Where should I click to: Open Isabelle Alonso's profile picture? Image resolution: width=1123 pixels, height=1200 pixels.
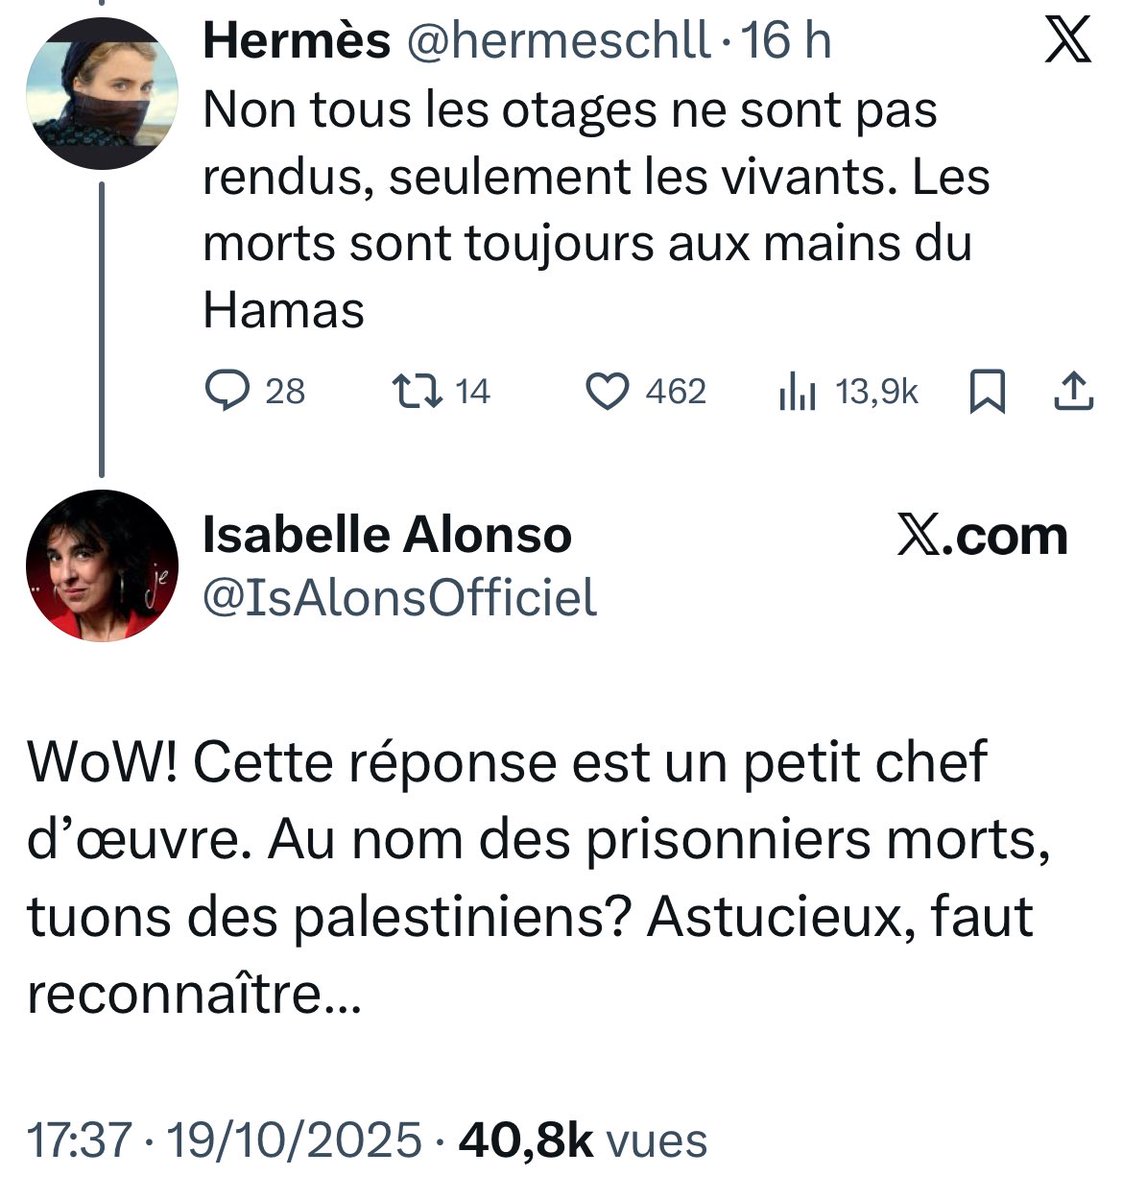(x=100, y=565)
